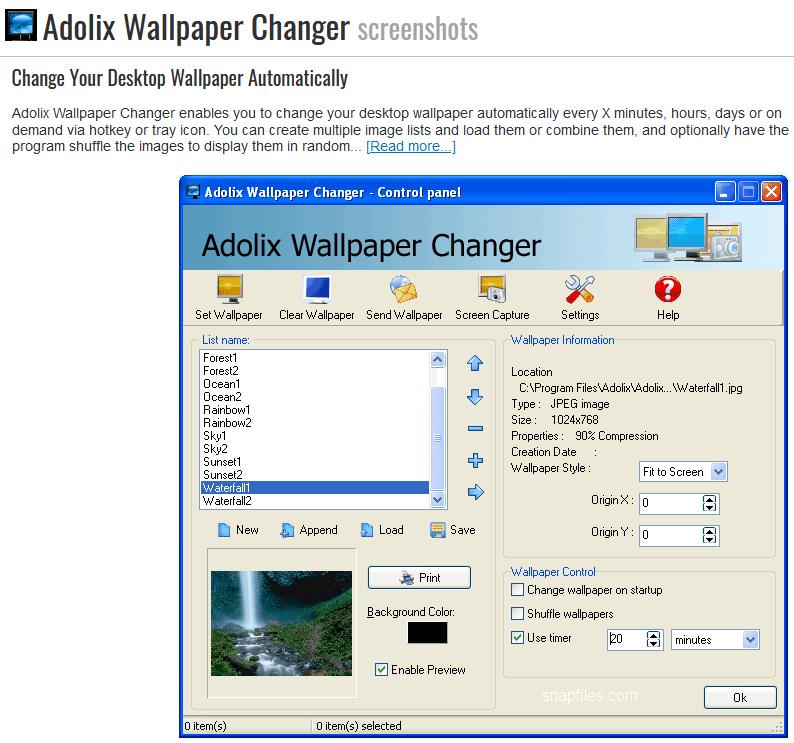Click the timer value field showing 20
The width and height of the screenshot is (794, 743).
point(627,639)
